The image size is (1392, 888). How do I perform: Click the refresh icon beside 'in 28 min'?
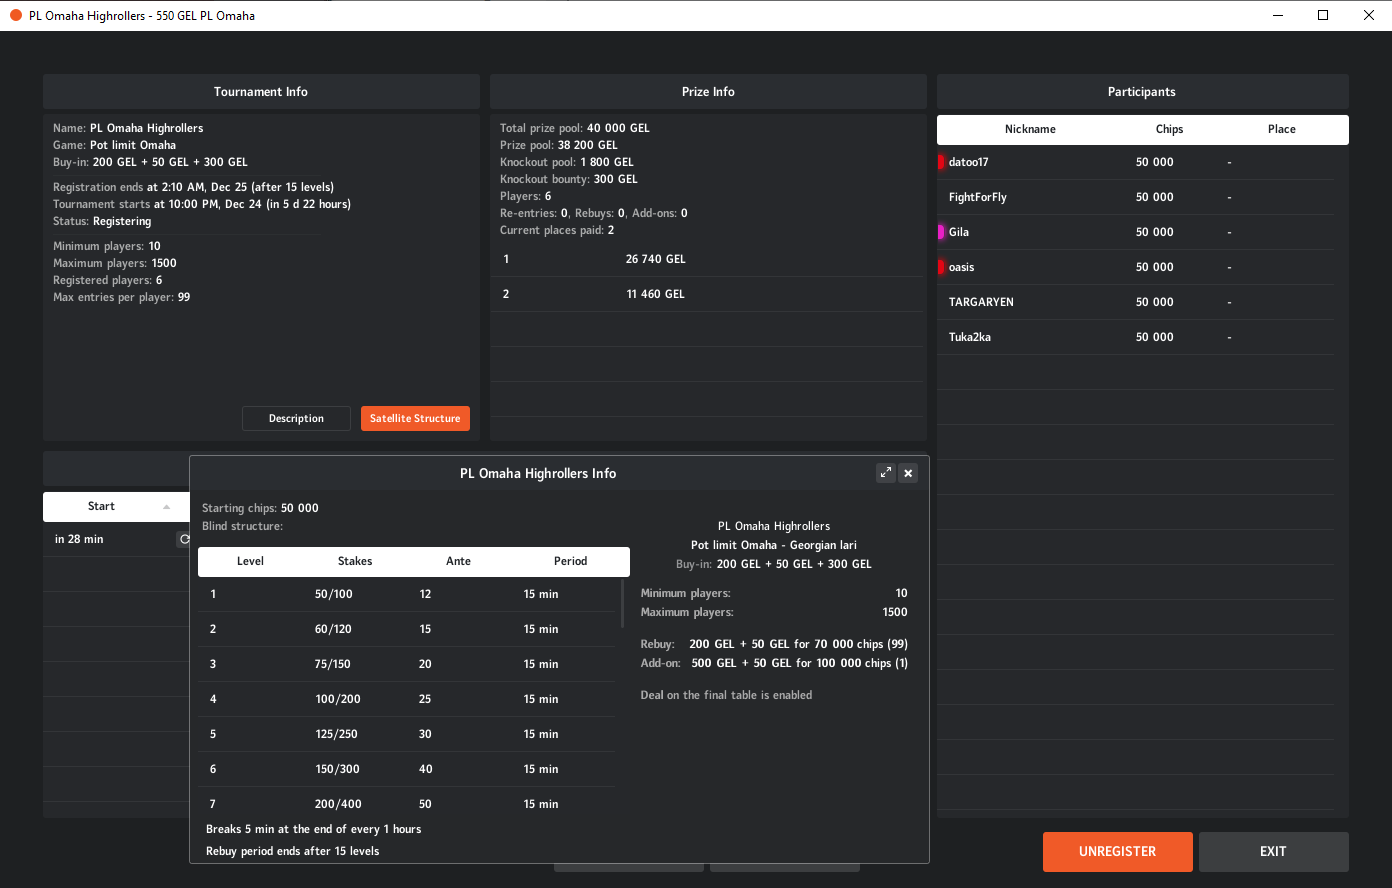point(184,539)
